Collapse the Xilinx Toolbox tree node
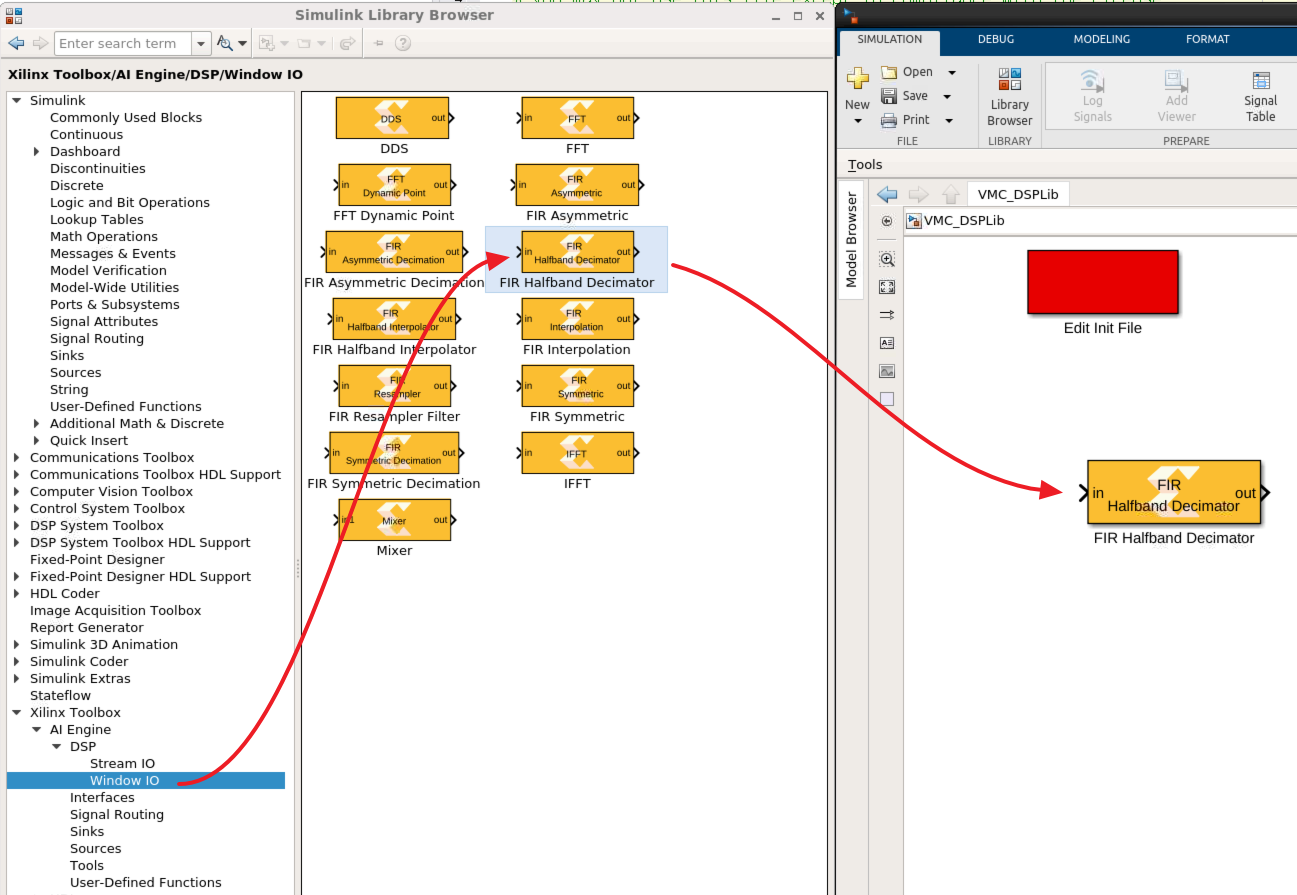Image resolution: width=1297 pixels, height=895 pixels. (x=16, y=713)
